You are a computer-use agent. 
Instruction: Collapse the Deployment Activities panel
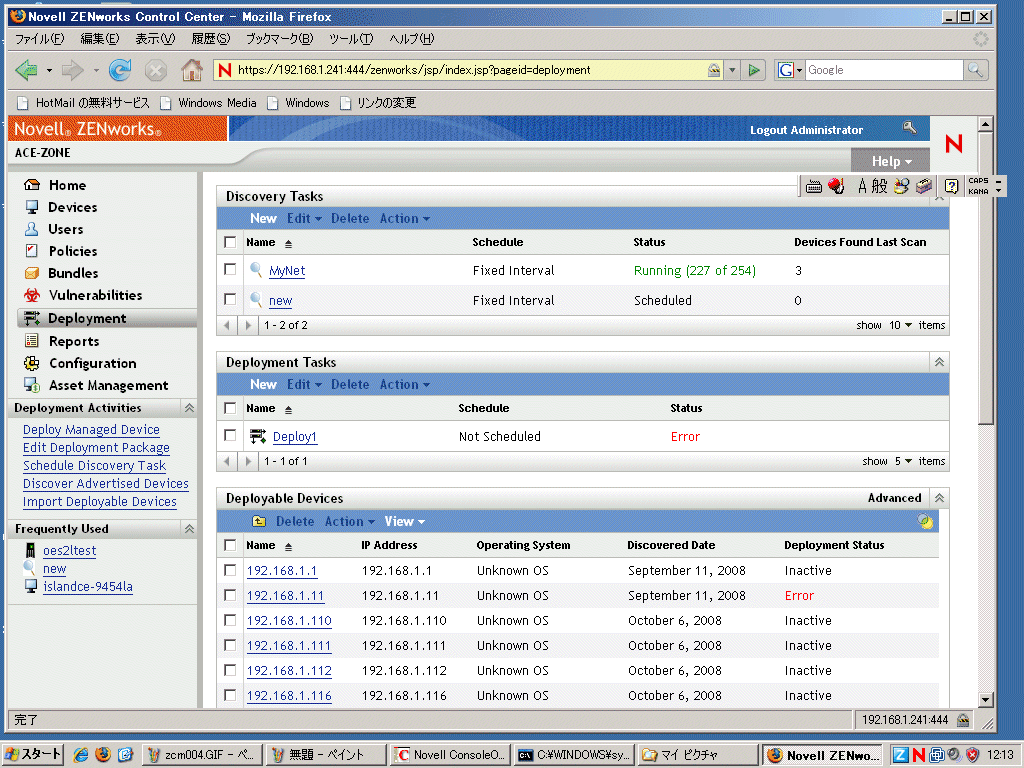pos(189,408)
